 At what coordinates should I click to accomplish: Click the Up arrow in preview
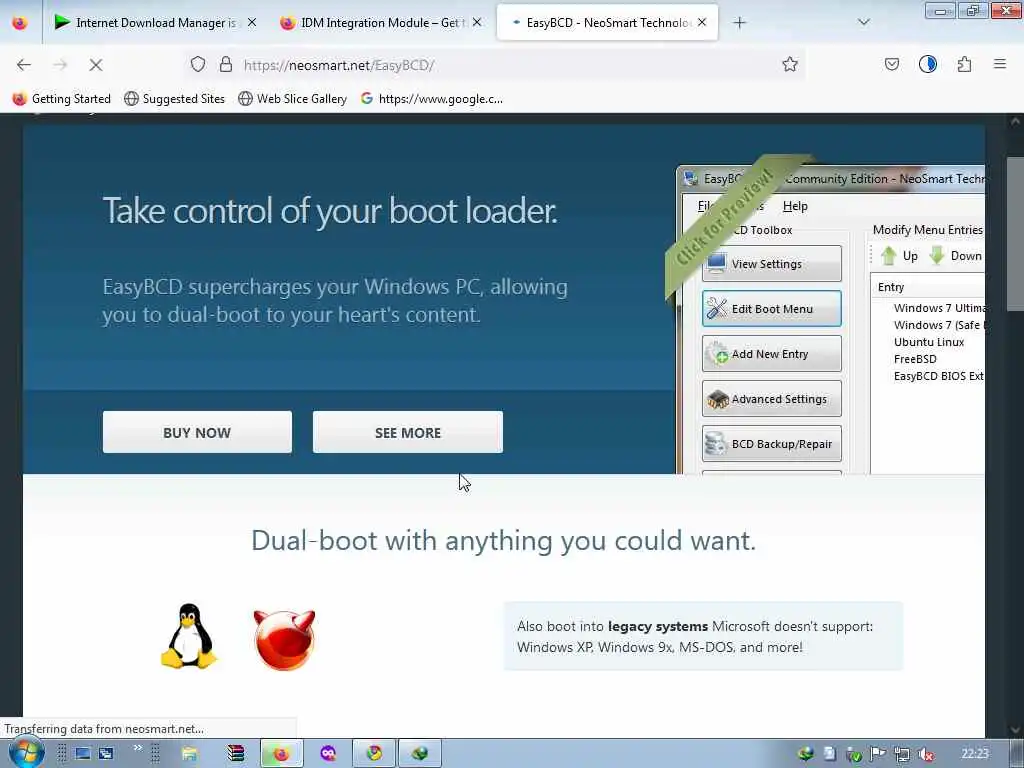899,256
